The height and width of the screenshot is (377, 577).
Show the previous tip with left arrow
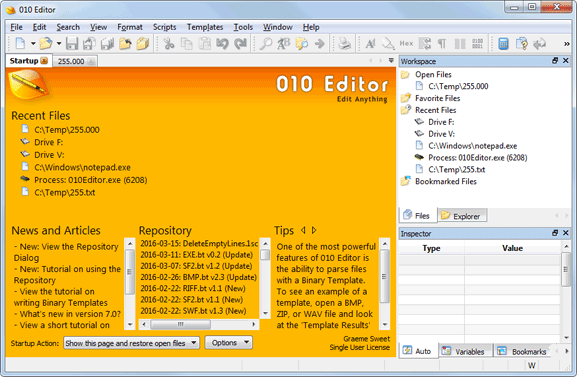pos(303,230)
